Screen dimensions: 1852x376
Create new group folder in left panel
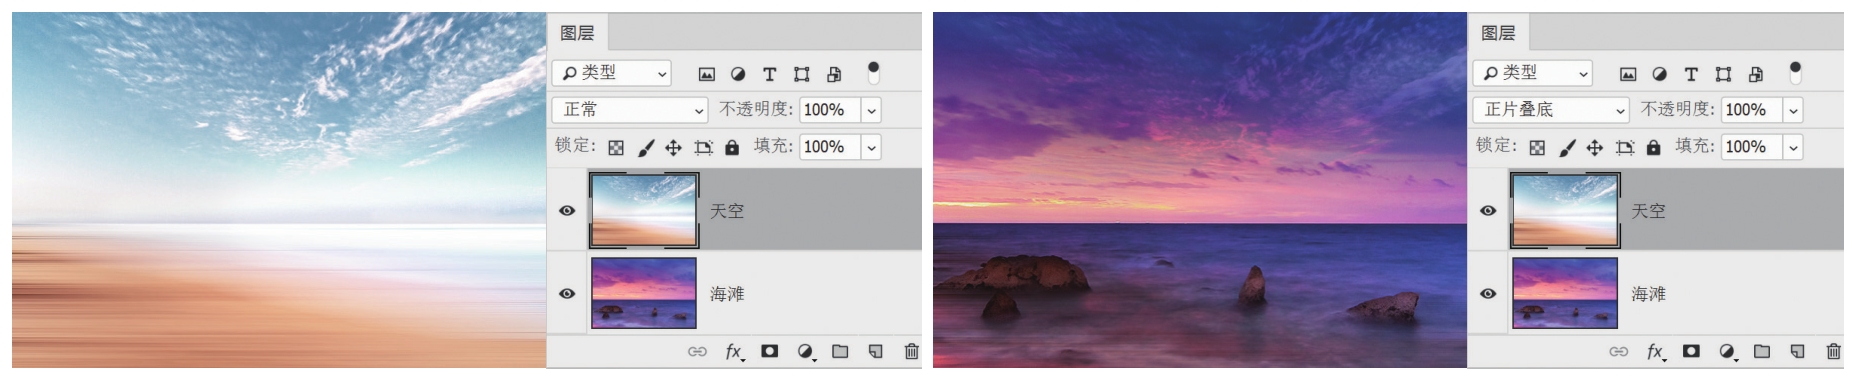pos(840,351)
